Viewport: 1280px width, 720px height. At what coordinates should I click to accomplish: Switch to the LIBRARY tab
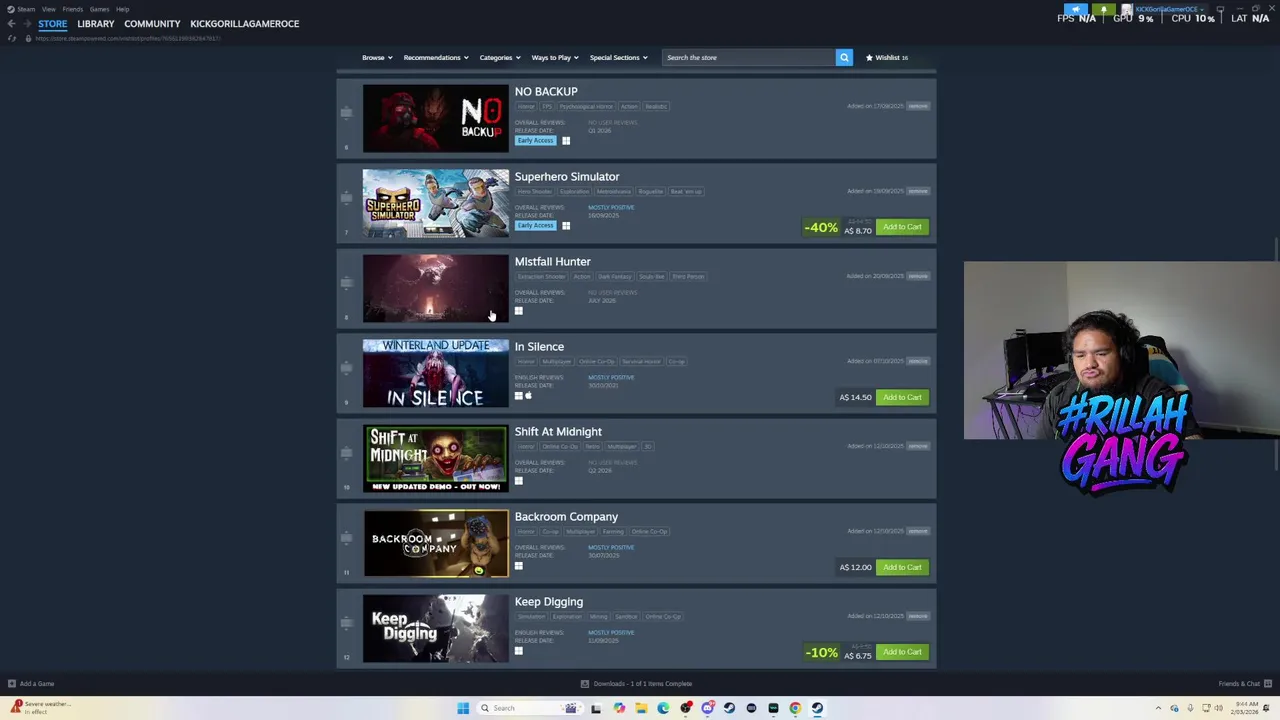click(96, 23)
